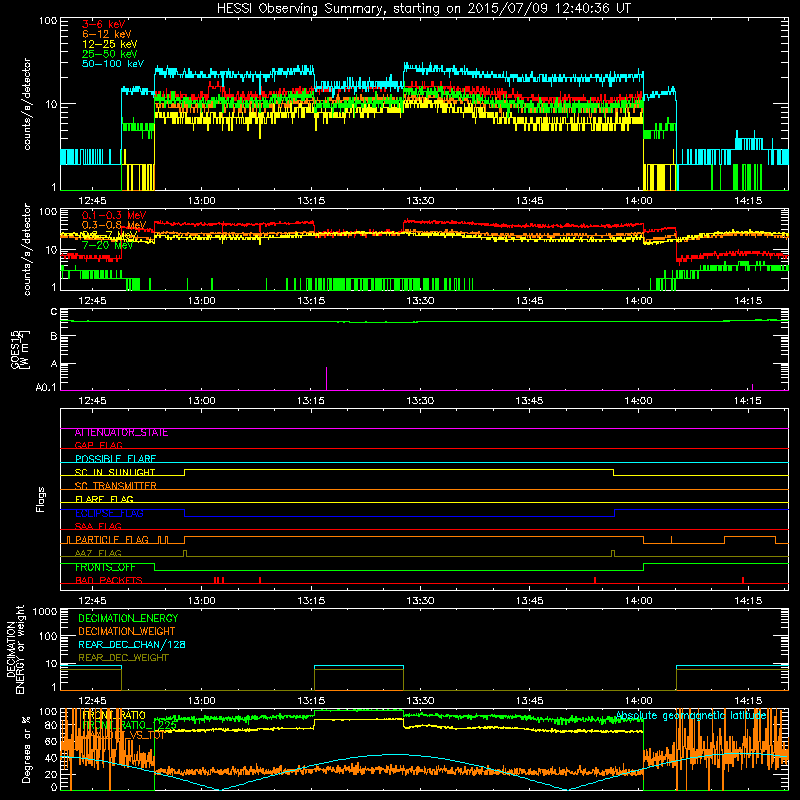This screenshot has height=800, width=800.
Task: Select the 7-20 MeV legend label
Action: (x=108, y=245)
